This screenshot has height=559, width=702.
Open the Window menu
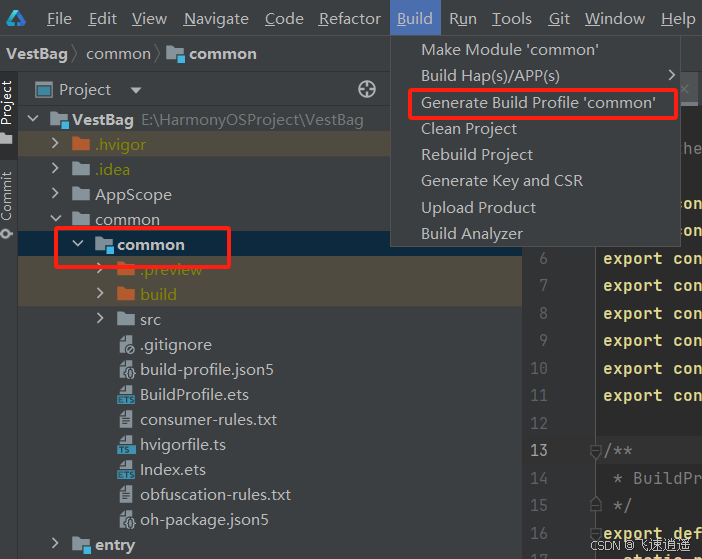pyautogui.click(x=615, y=19)
